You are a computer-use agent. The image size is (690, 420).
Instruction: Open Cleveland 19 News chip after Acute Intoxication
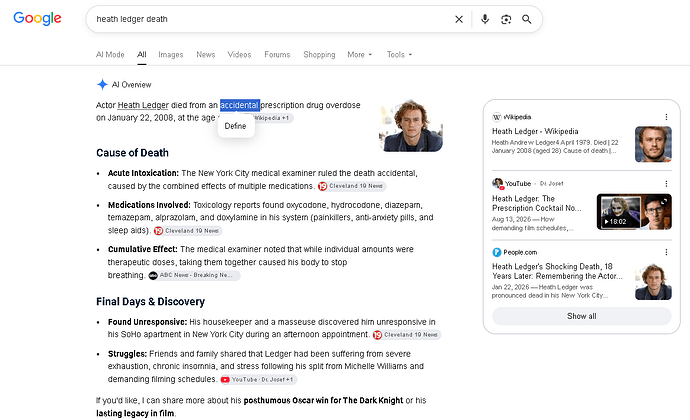(x=352, y=186)
